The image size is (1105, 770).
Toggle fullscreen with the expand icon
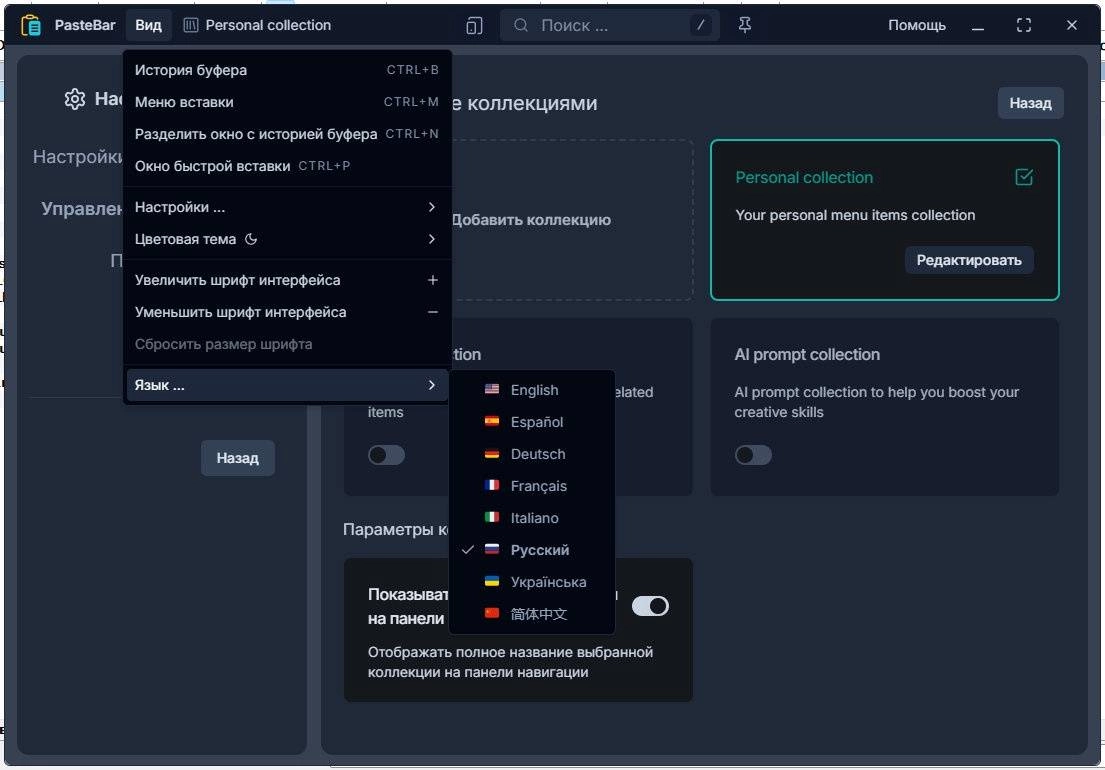tap(1024, 25)
